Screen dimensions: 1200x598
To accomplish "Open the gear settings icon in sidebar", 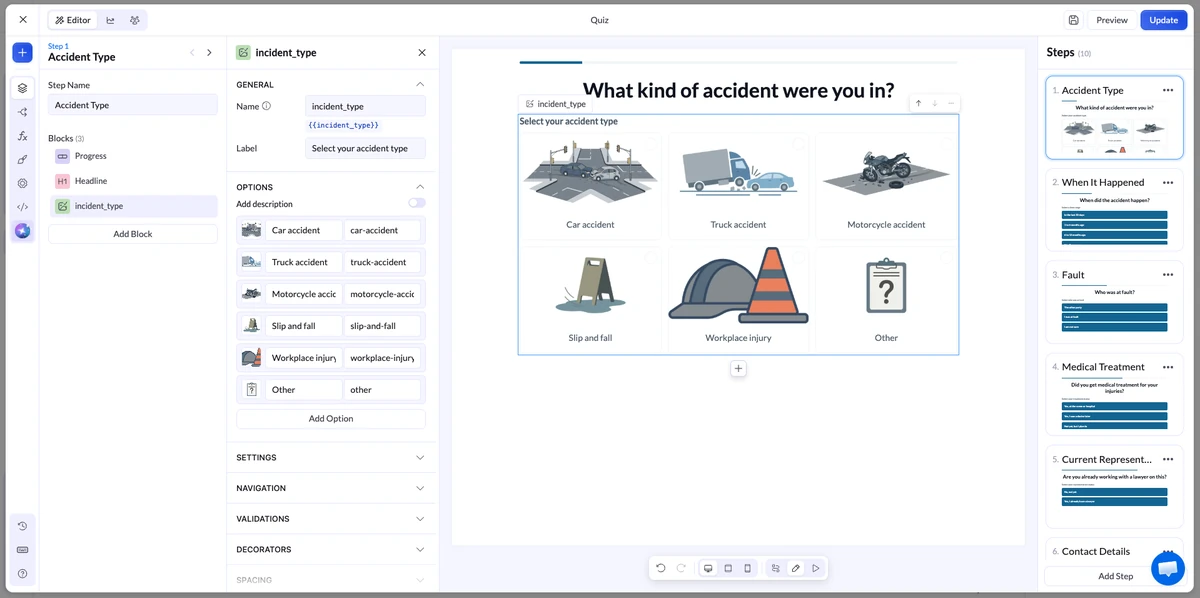I will point(22,183).
